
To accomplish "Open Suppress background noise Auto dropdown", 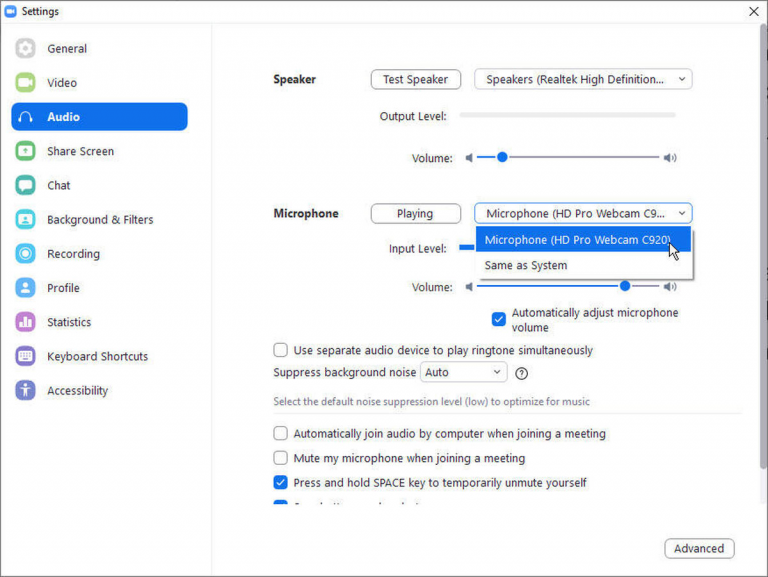I will [463, 373].
